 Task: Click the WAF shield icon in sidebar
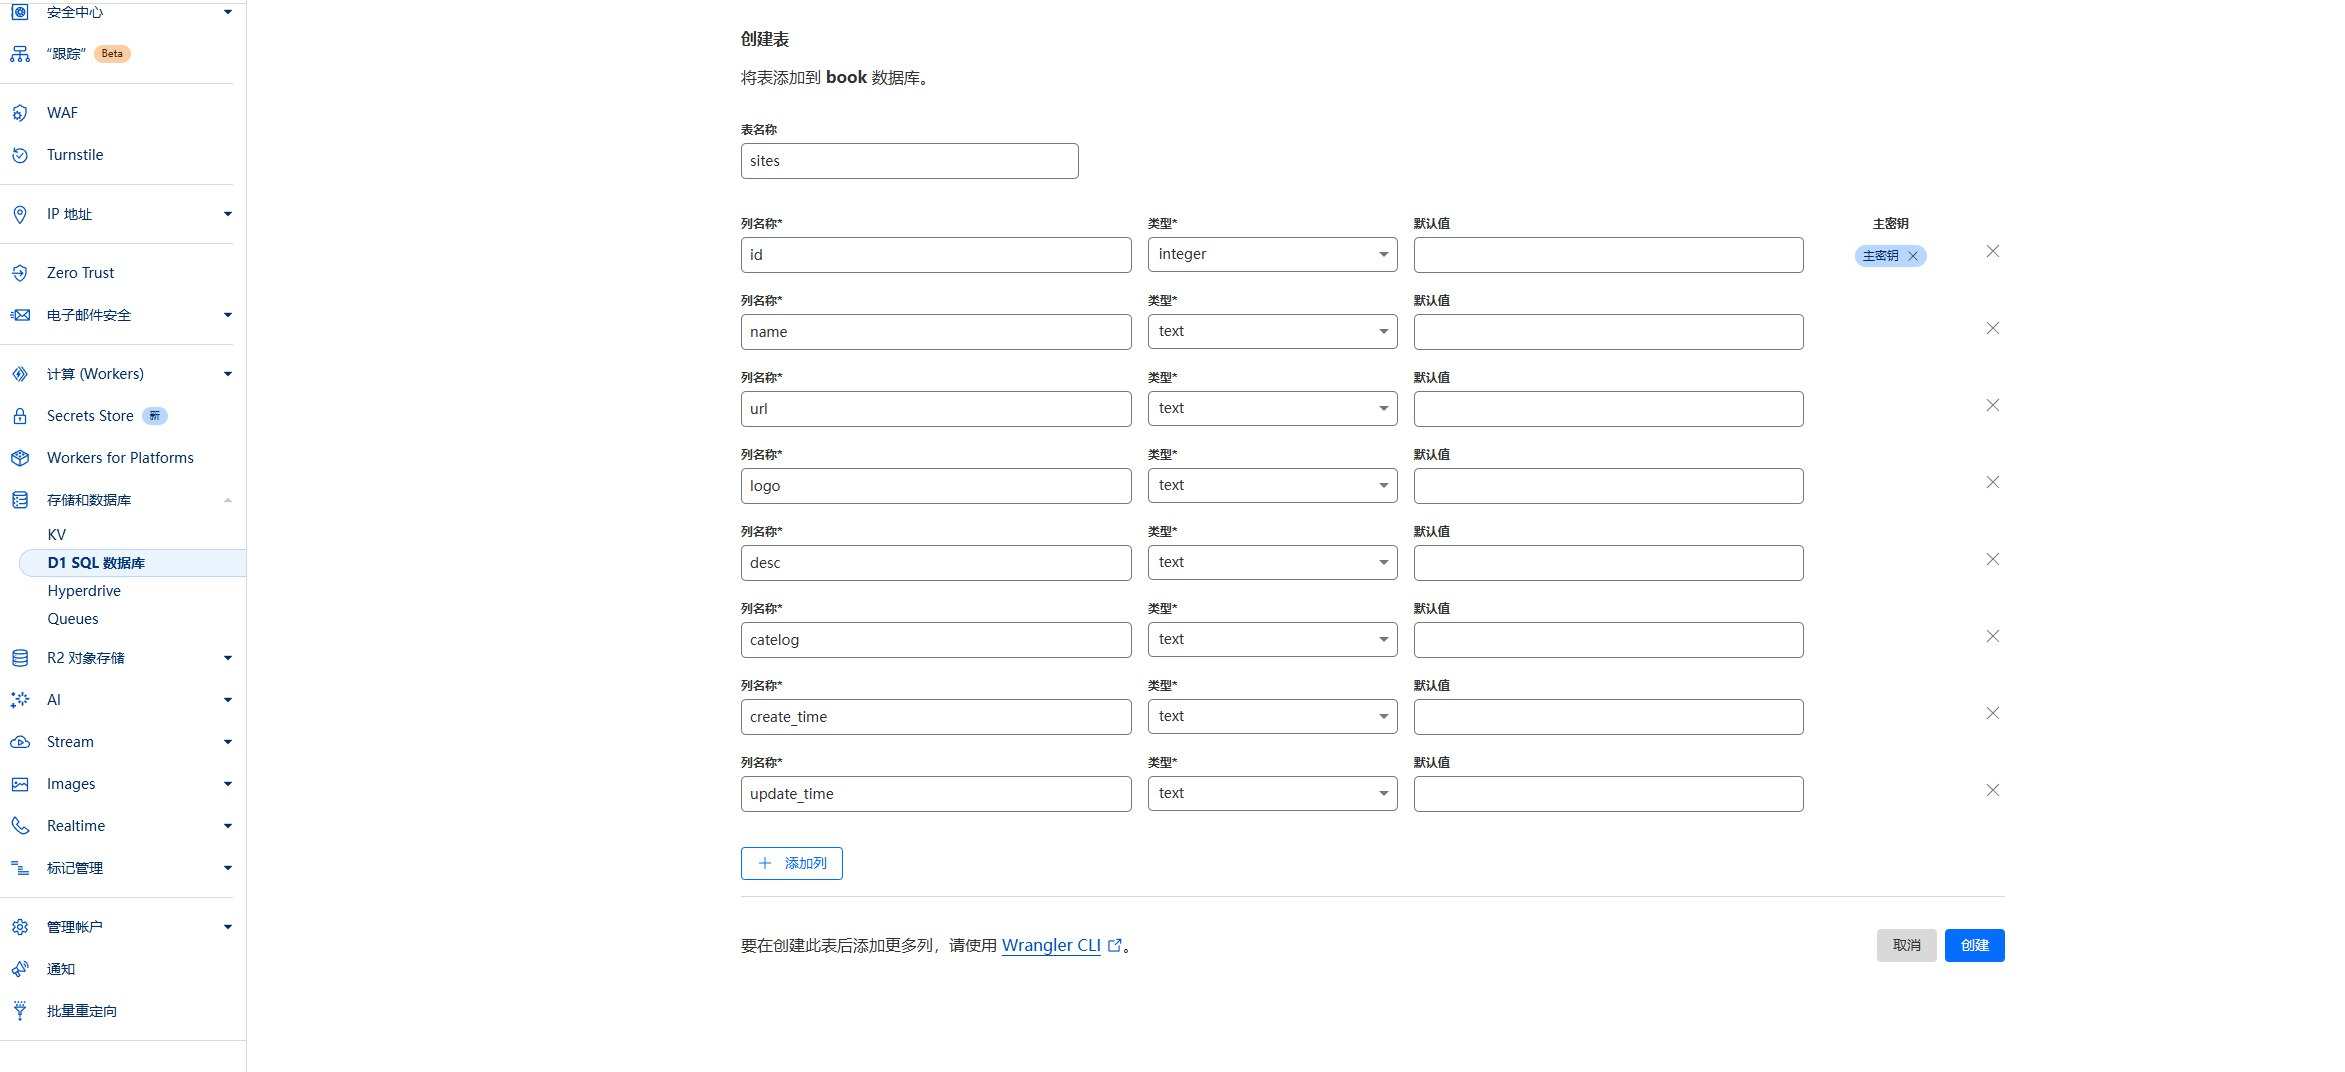20,113
